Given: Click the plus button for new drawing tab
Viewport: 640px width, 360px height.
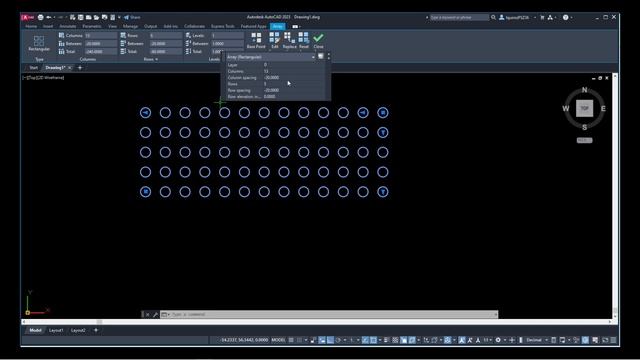Looking at the screenshot, I should click(x=80, y=68).
